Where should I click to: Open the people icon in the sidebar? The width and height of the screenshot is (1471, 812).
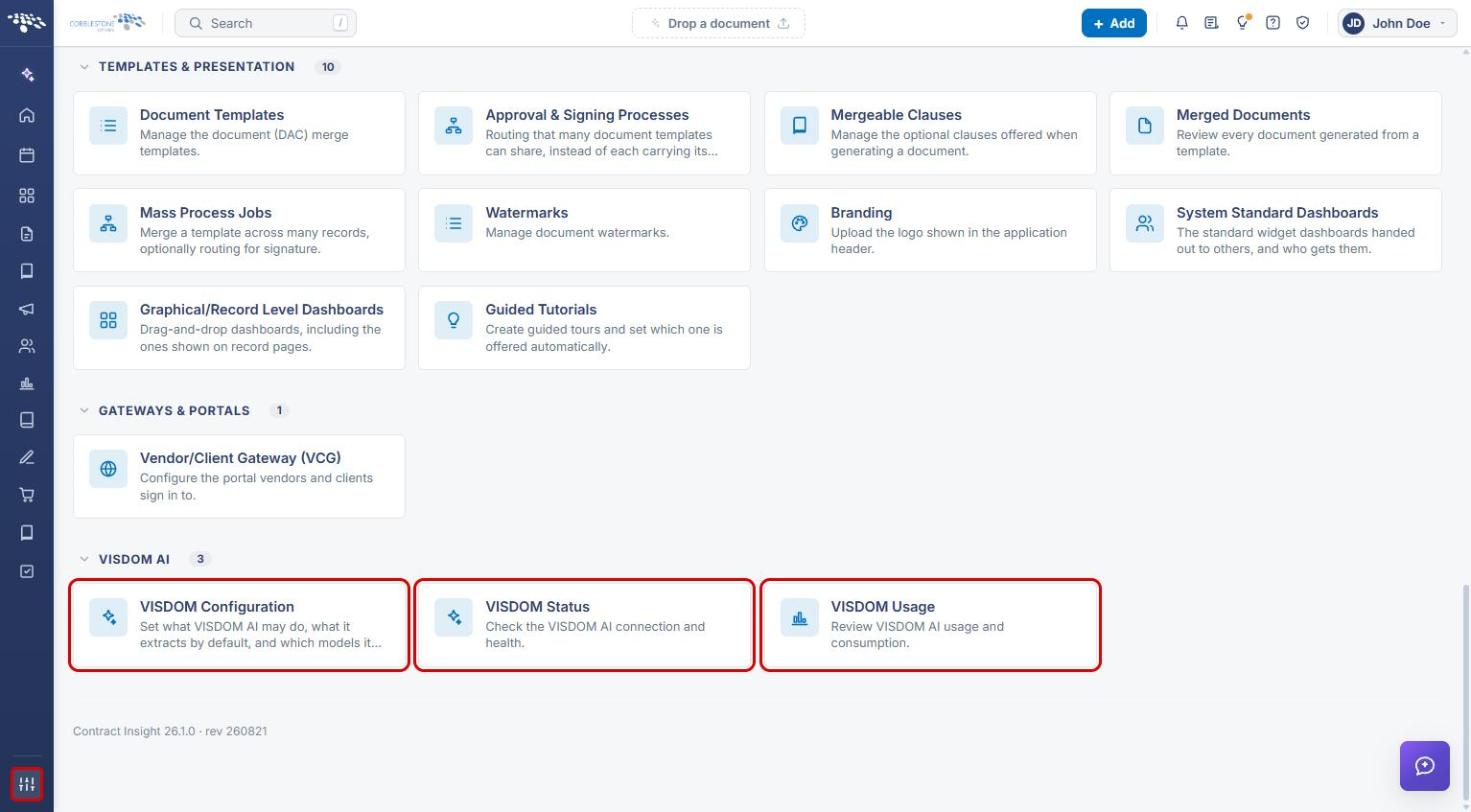click(27, 347)
